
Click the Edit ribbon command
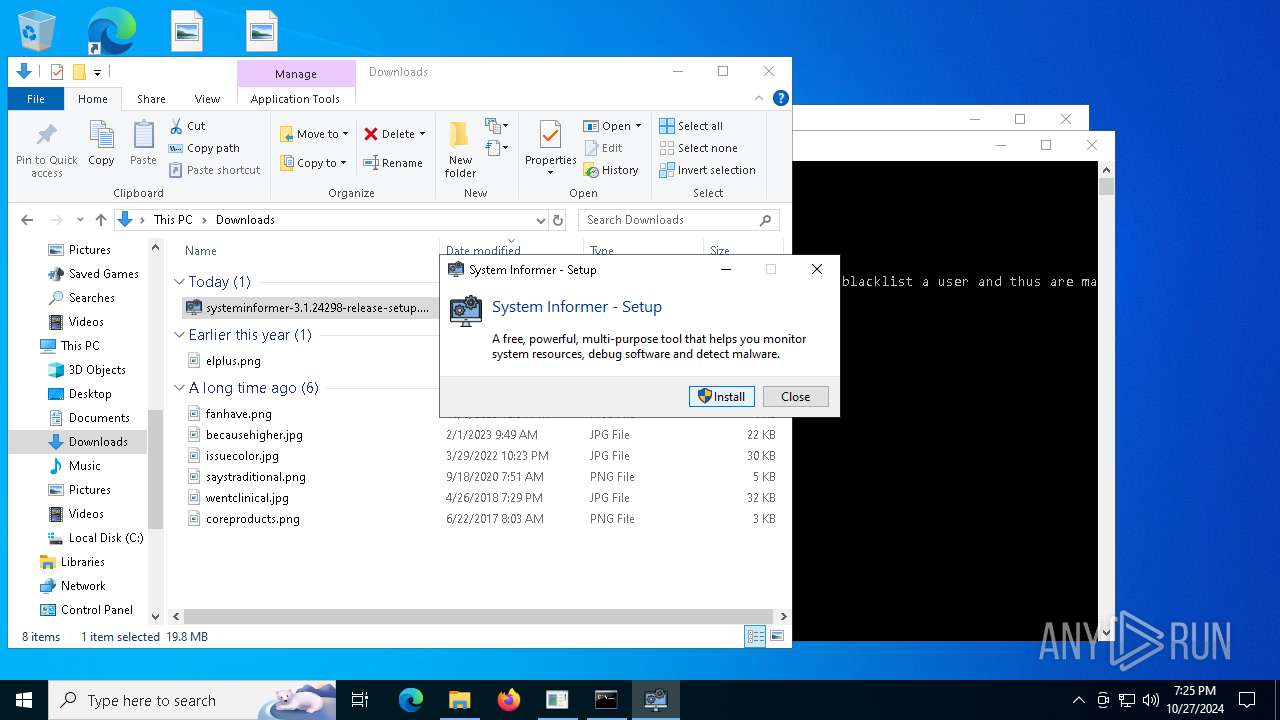point(603,148)
